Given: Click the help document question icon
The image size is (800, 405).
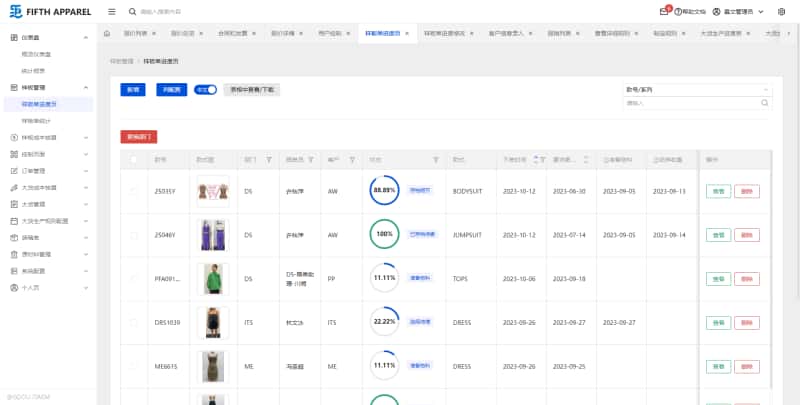Looking at the screenshot, I should click(679, 11).
